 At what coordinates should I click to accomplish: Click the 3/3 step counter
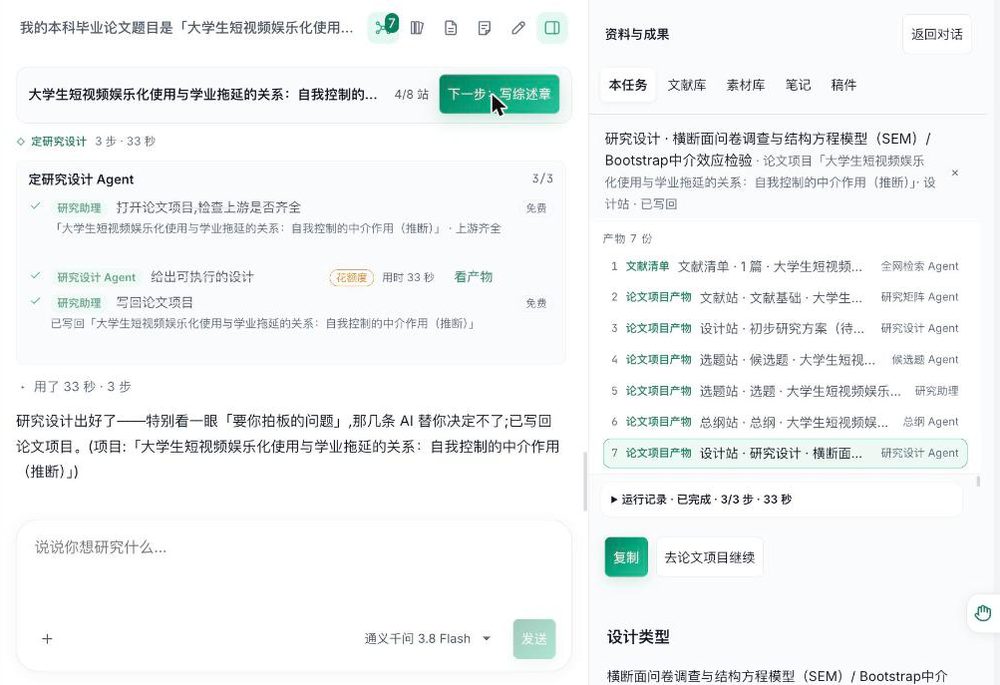click(x=543, y=179)
